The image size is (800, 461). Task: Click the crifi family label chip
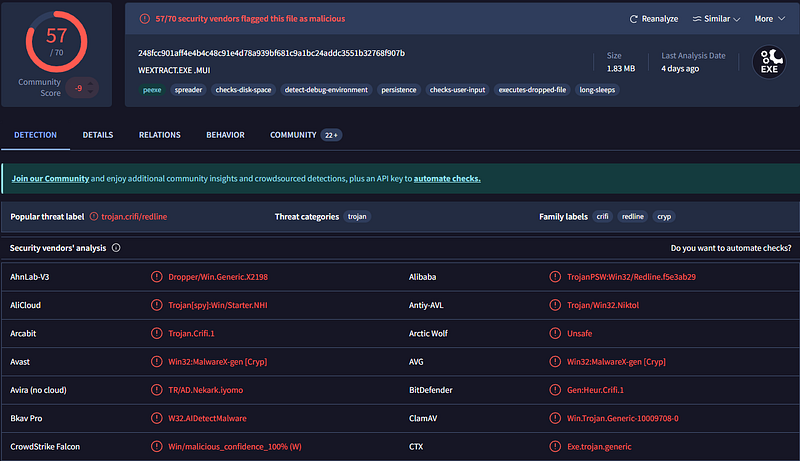tap(603, 217)
